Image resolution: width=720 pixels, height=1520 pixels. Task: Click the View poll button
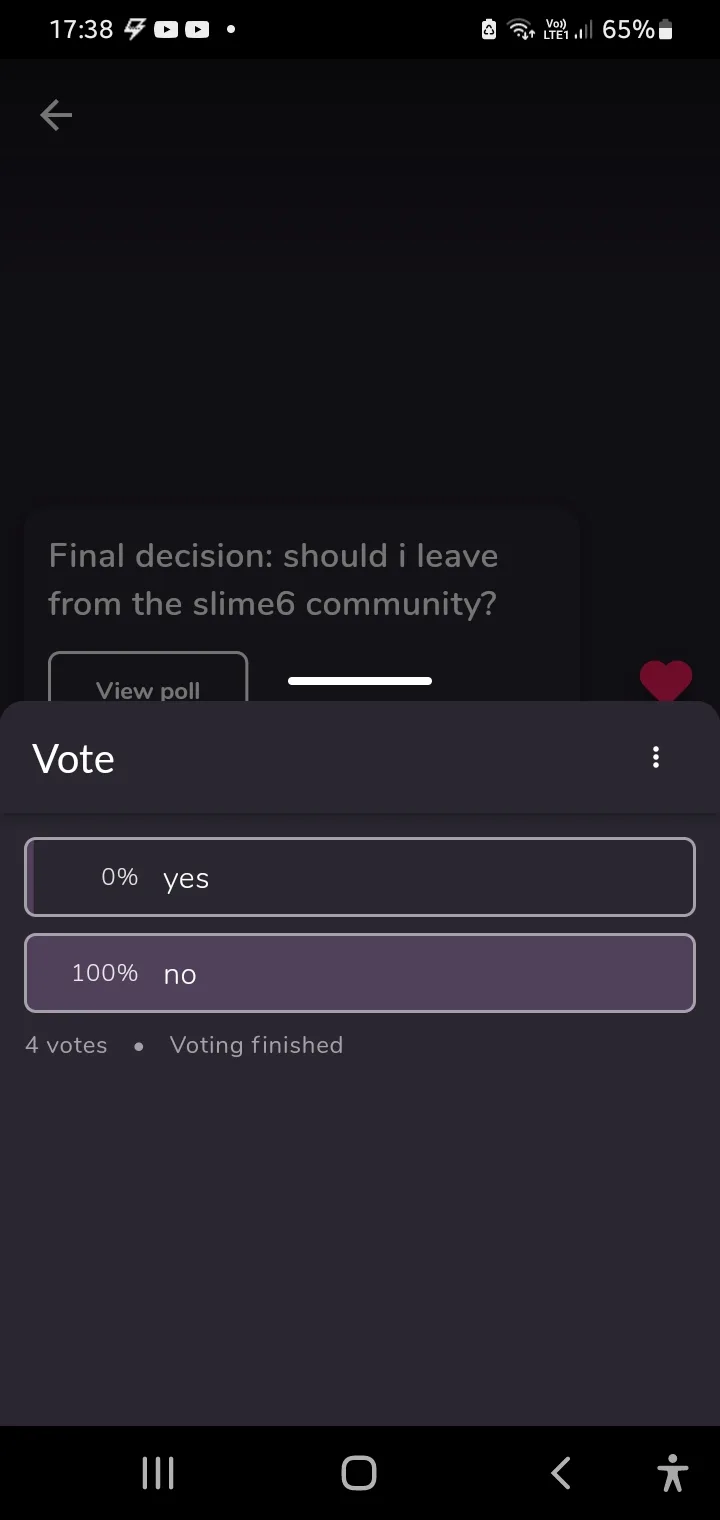[148, 678]
